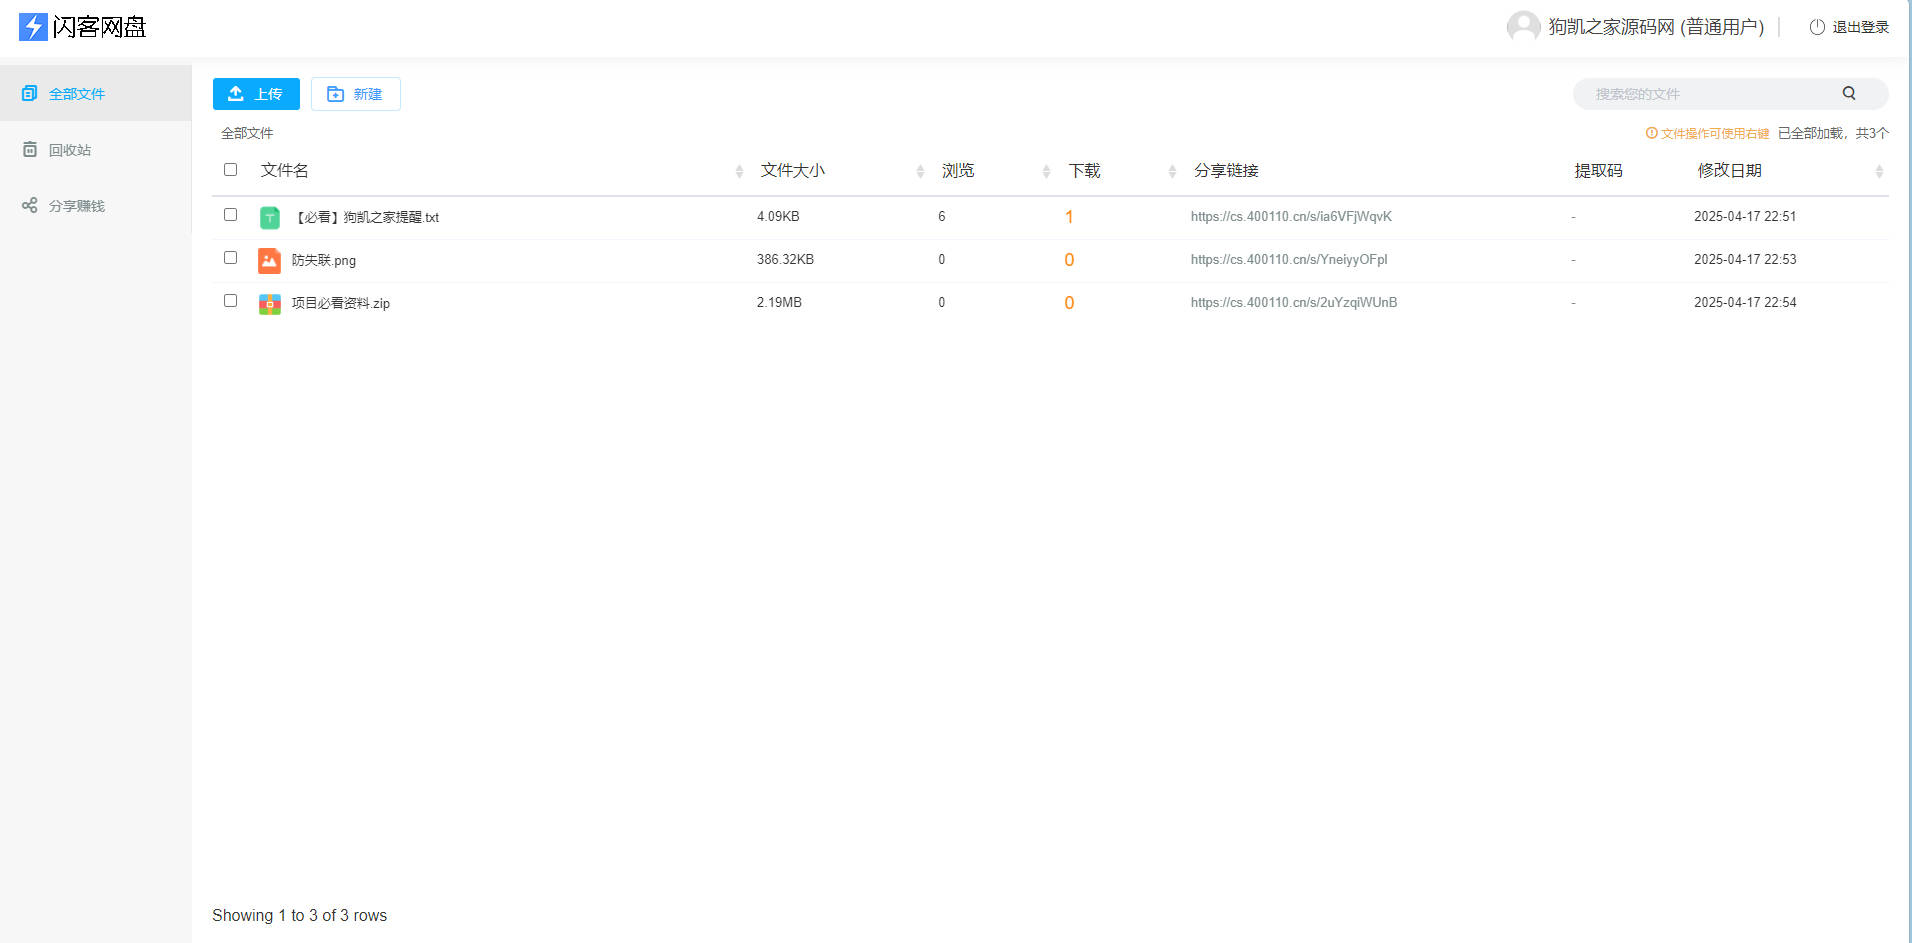
Task: Toggle the select-all checkbox in table header
Action: coord(231,170)
